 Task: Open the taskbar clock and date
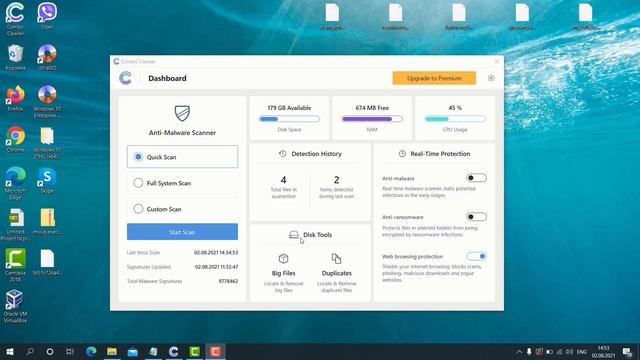[603, 352]
